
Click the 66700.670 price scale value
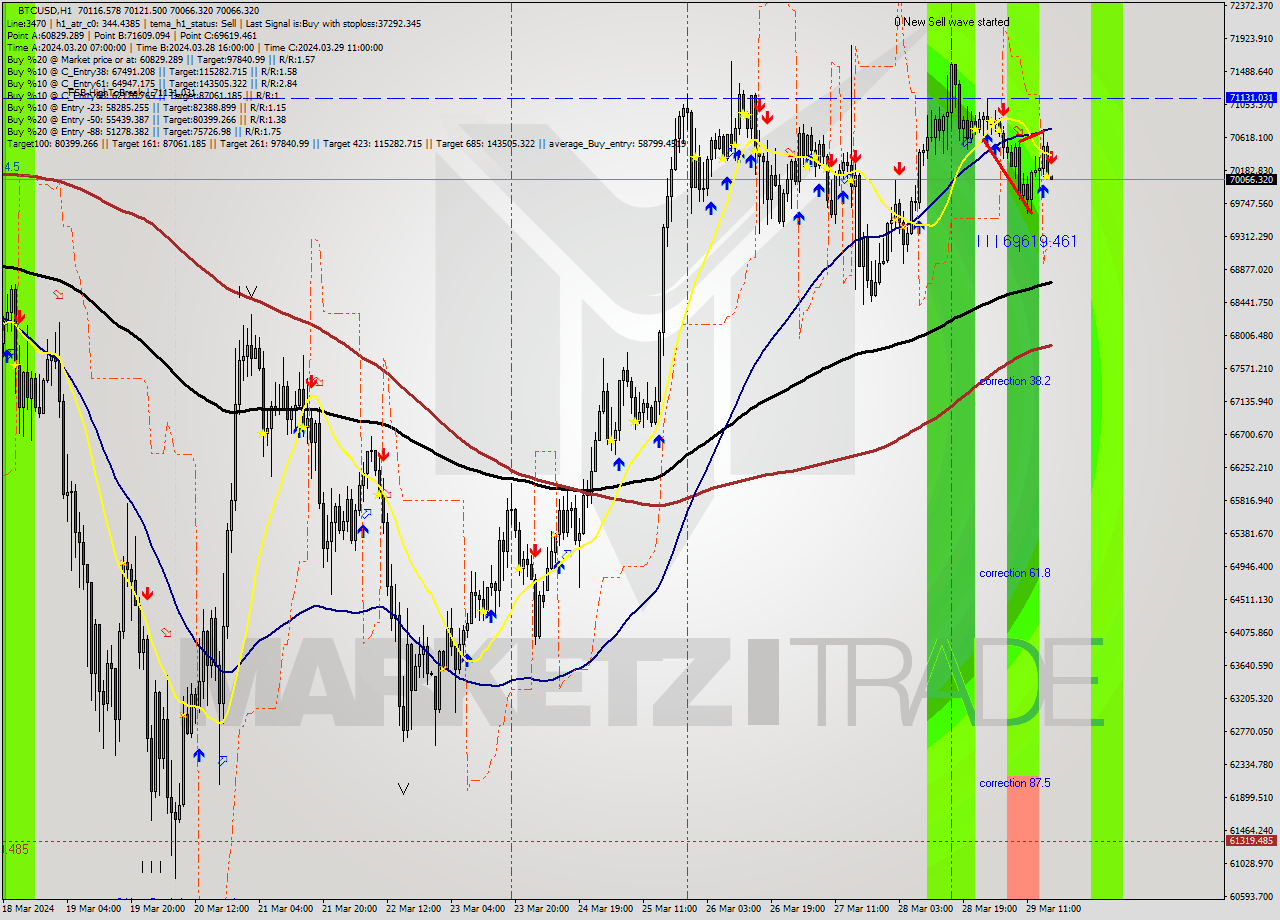point(1250,435)
